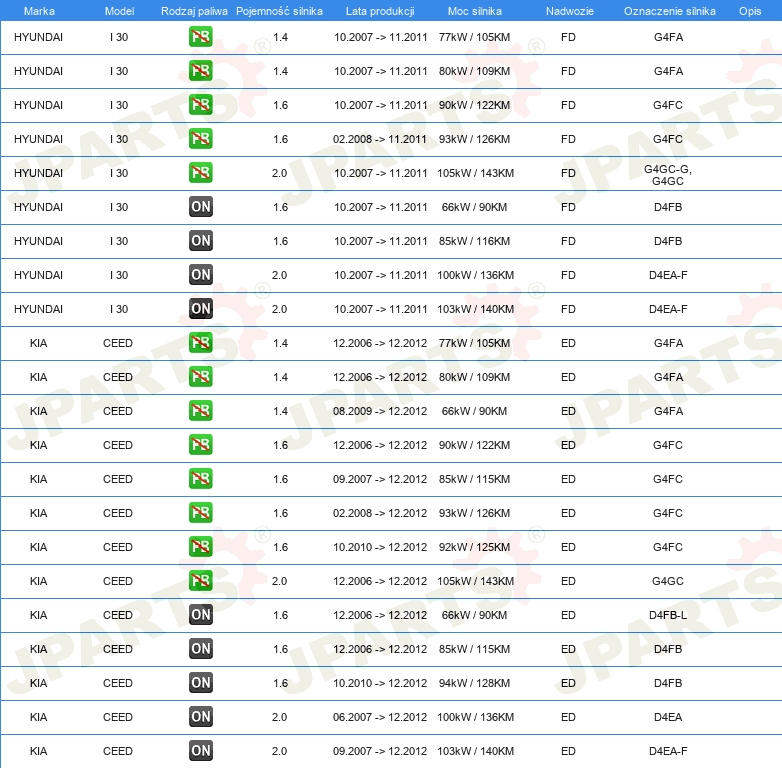Select the 94kW / 128KM power cell
This screenshot has width=782, height=768.
click(474, 683)
